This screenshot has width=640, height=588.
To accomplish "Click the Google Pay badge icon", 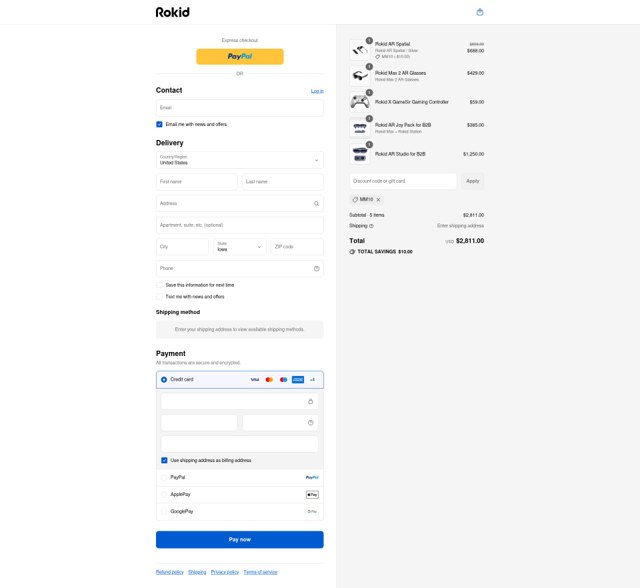I will tap(312, 511).
